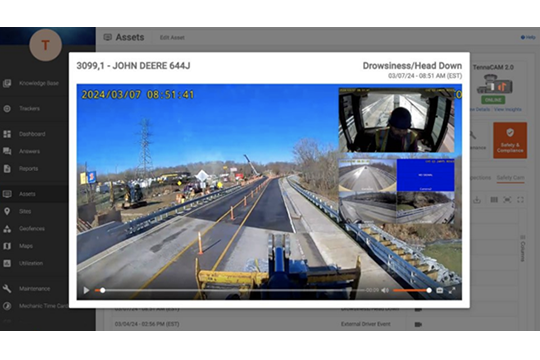Click the Safety & Compliance orange button
Viewport: 540px width, 360px height.
(x=510, y=140)
